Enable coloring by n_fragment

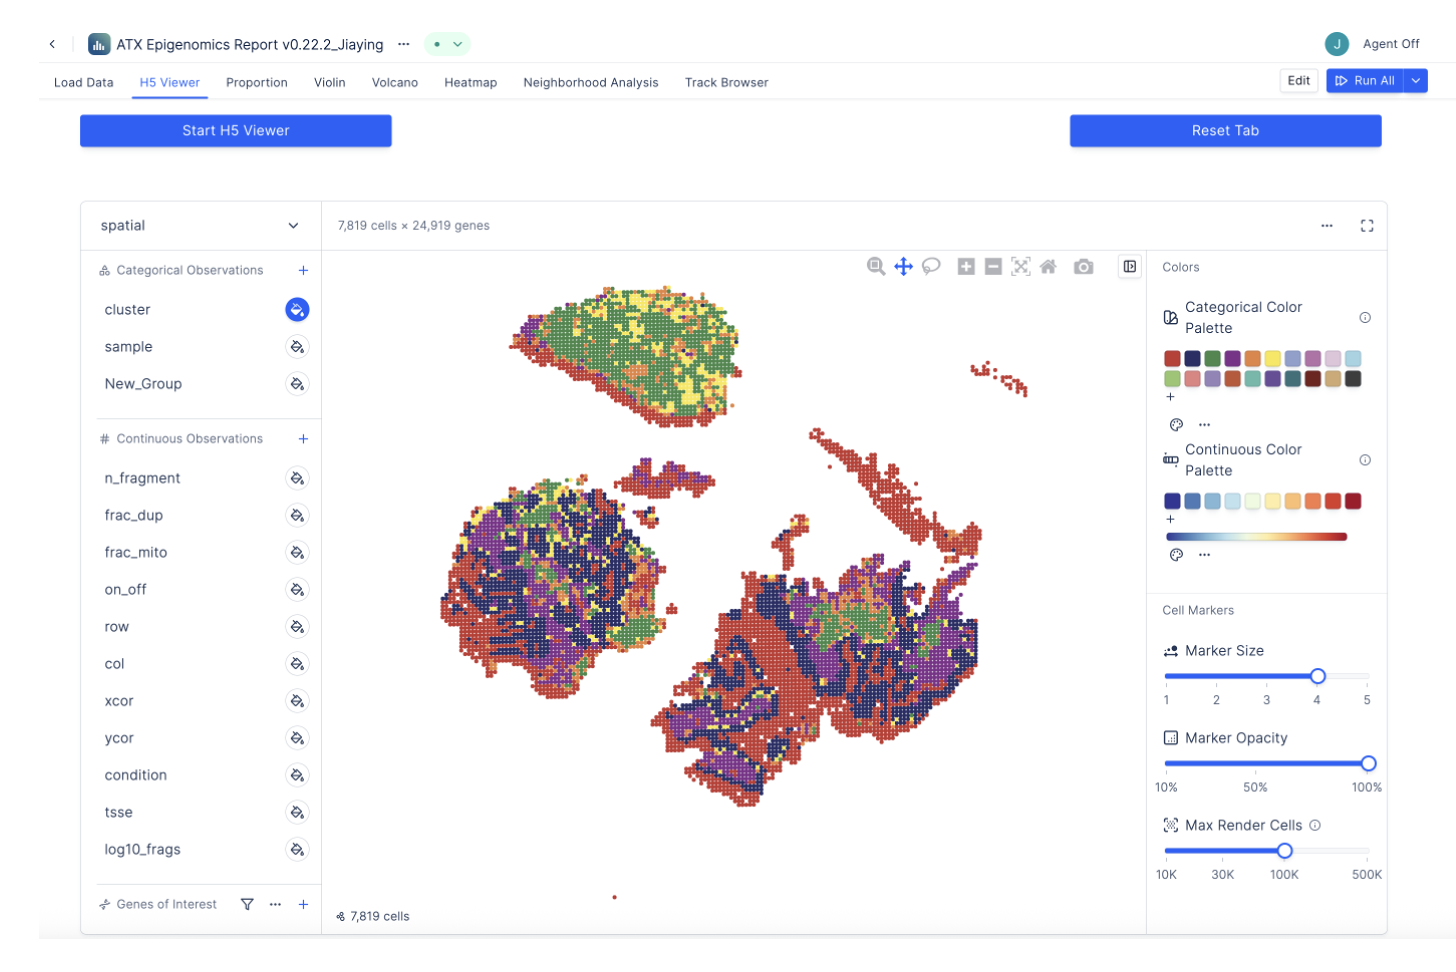[297, 478]
